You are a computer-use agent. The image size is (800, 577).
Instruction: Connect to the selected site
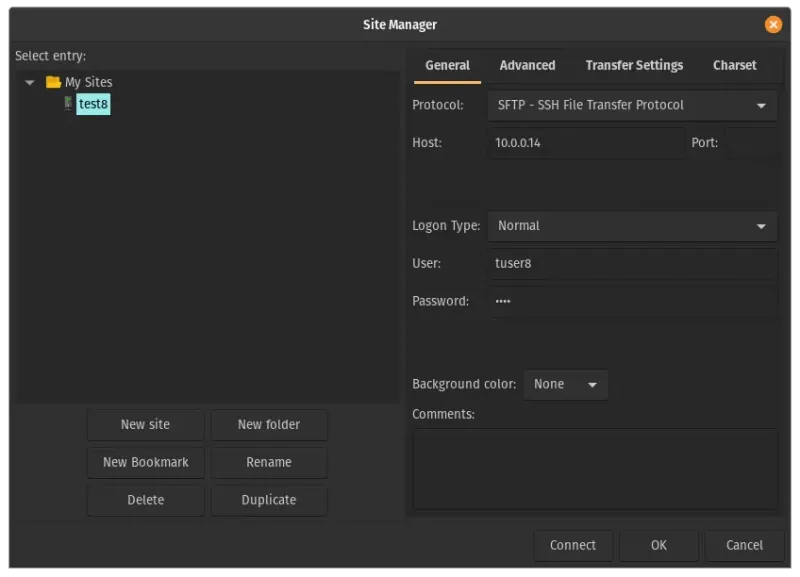click(573, 545)
